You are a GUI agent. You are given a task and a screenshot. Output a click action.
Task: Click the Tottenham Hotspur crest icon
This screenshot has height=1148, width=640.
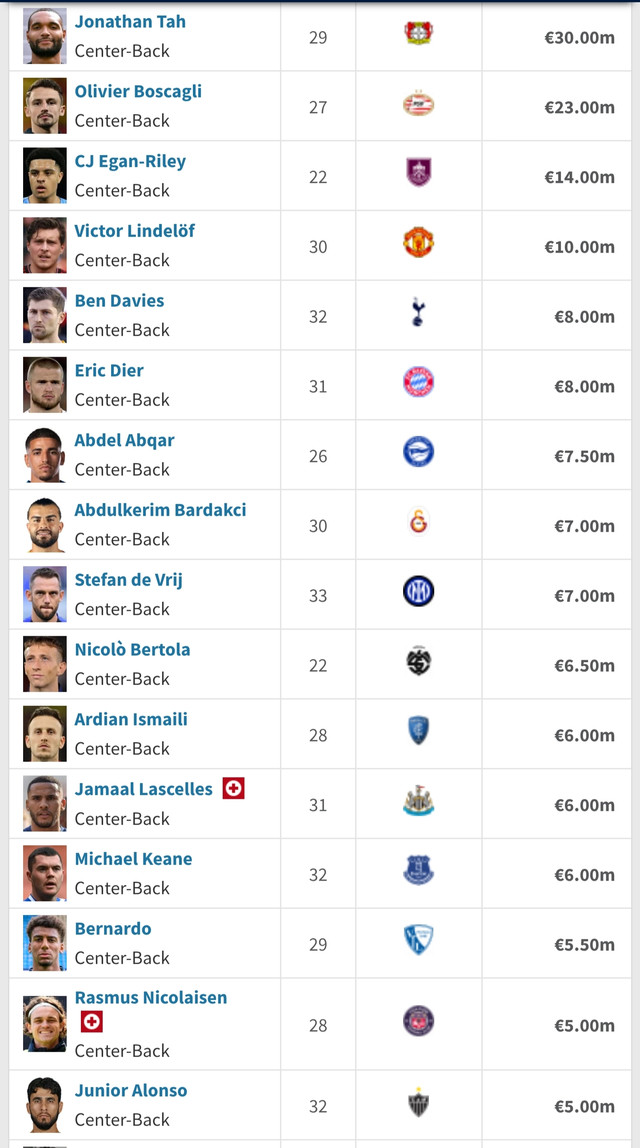418,313
